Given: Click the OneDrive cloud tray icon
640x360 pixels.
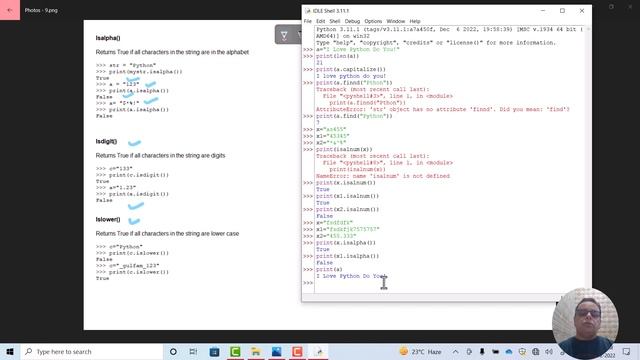Looking at the screenshot, I should point(509,351).
